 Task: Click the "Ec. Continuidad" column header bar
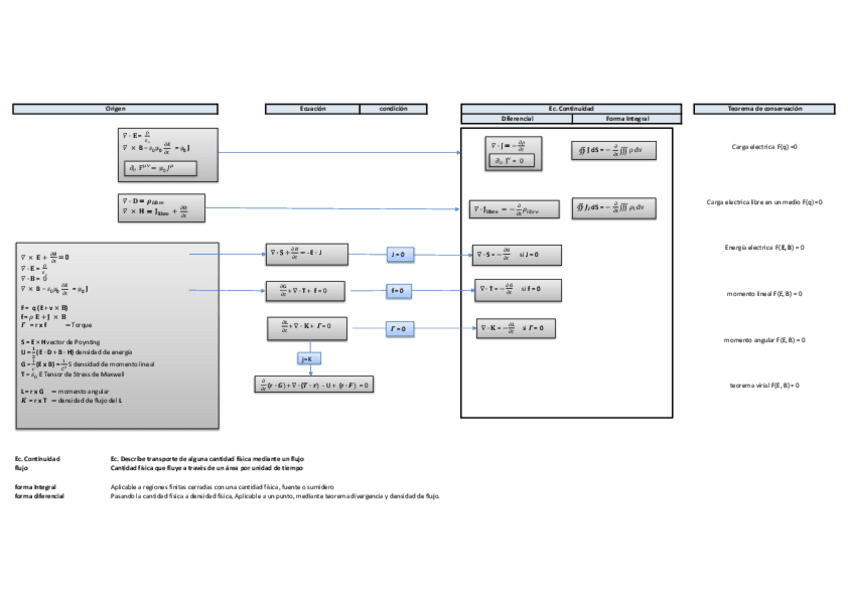[571, 109]
